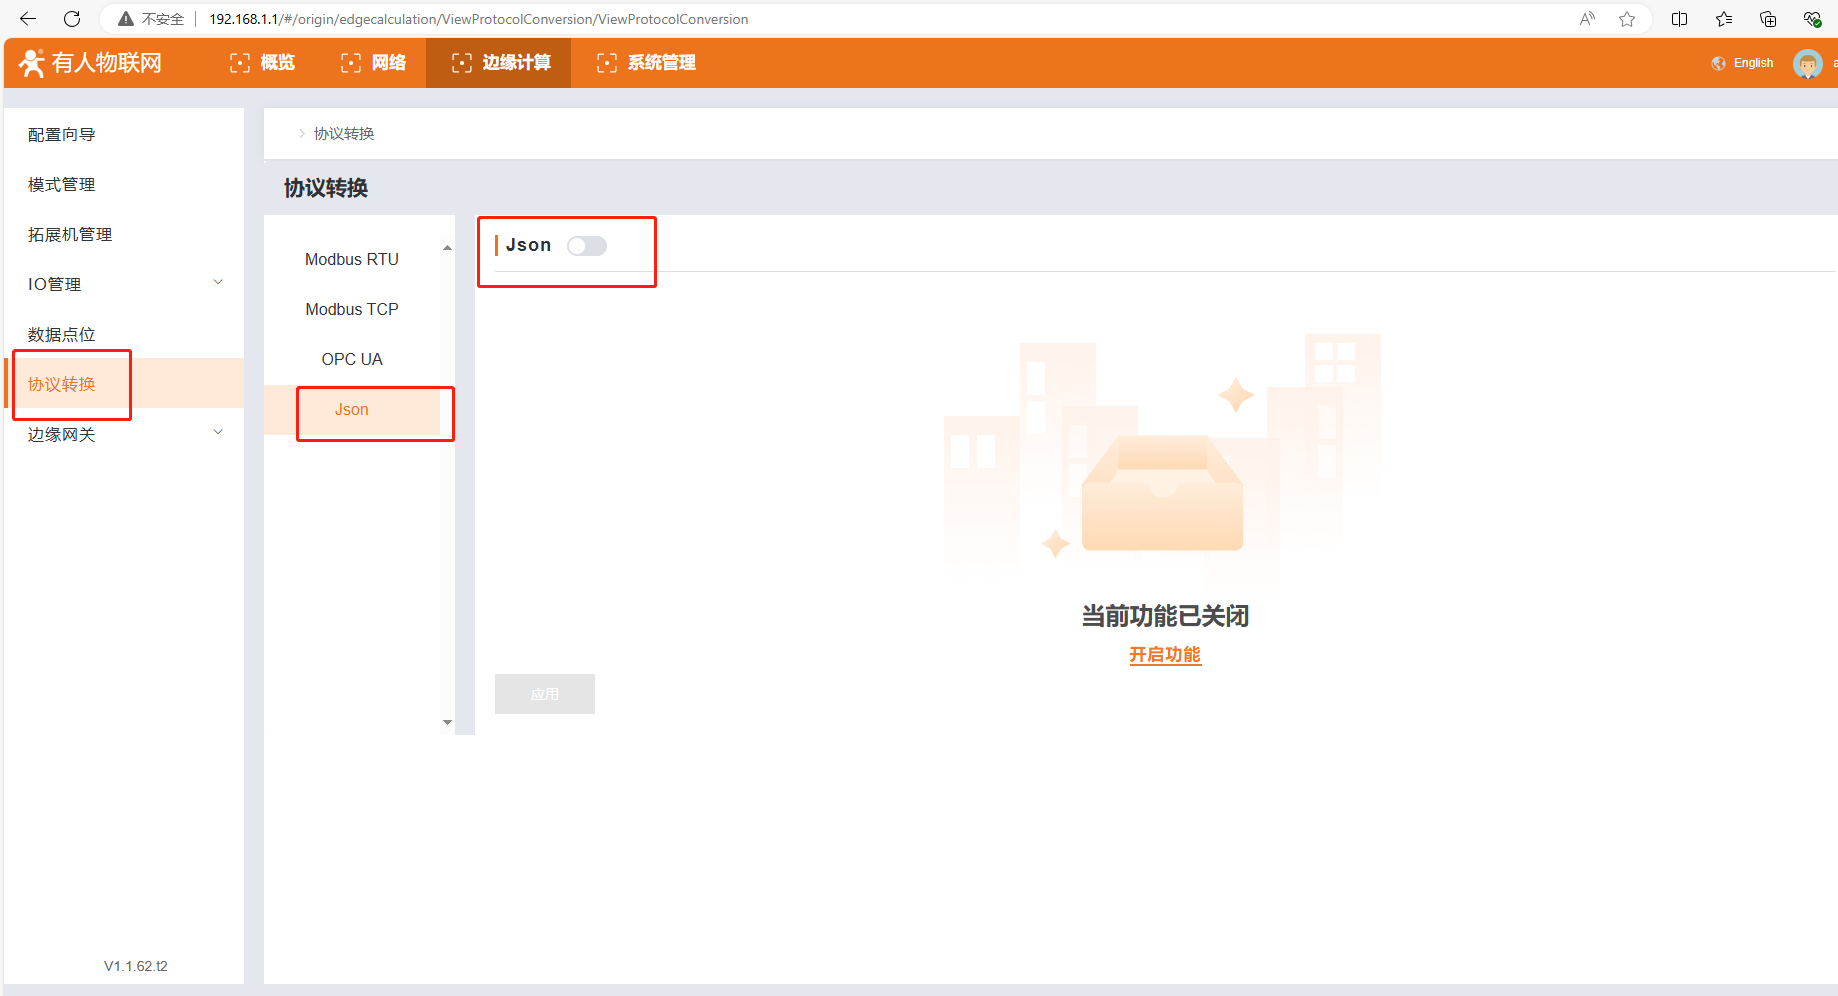
Task: Toggle the Json function switch
Action: coord(587,246)
